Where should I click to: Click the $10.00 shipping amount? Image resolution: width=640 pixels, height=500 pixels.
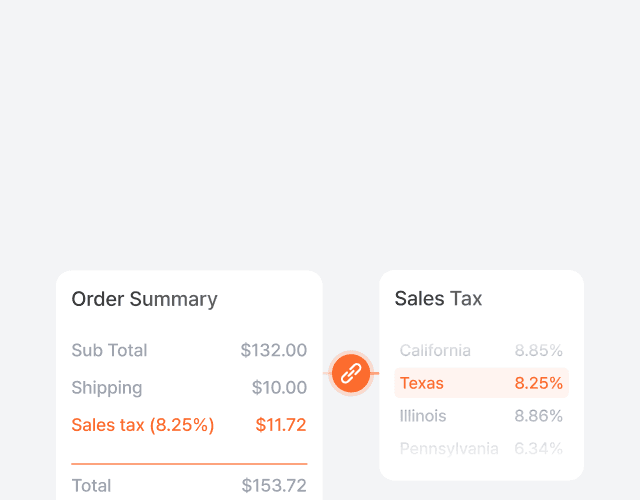pos(279,388)
